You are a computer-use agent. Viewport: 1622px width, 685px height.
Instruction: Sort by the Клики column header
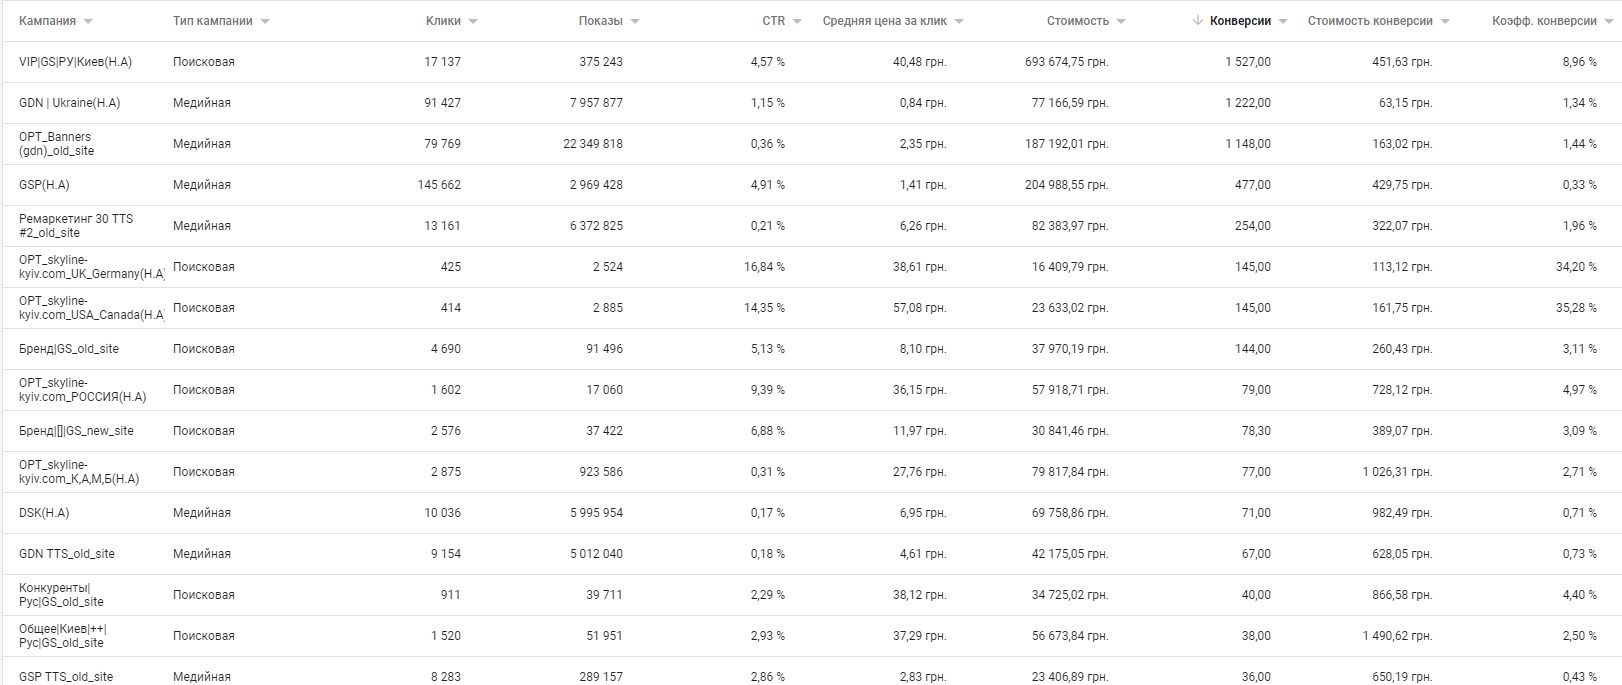pyautogui.click(x=443, y=21)
